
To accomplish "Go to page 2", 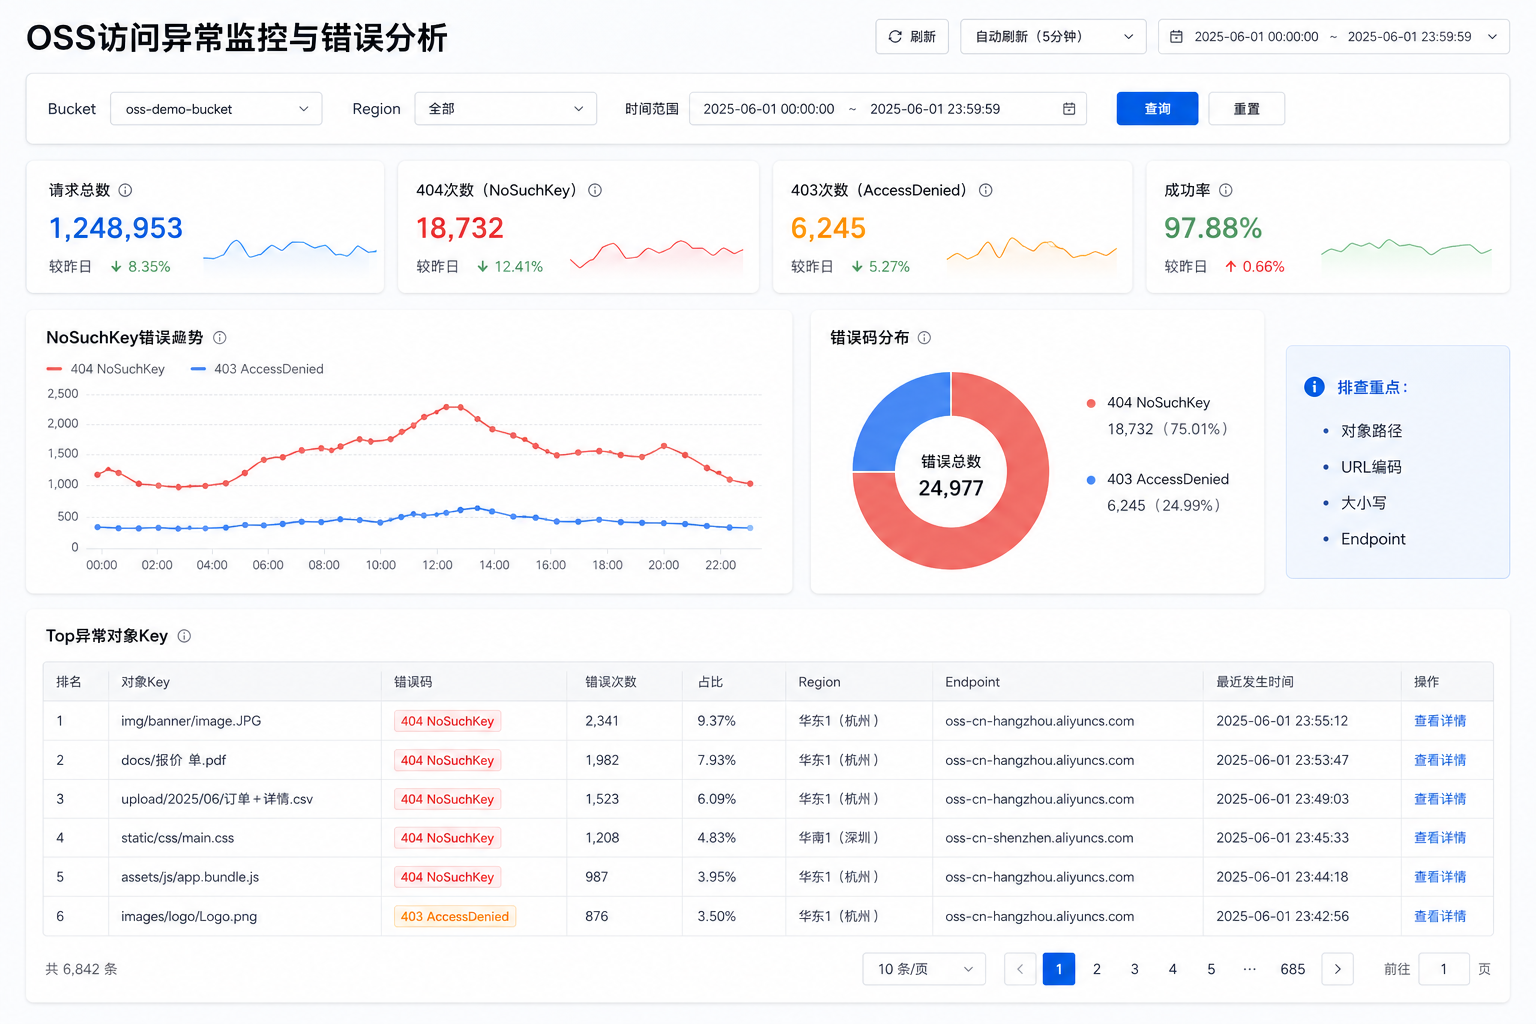I will tap(1097, 969).
